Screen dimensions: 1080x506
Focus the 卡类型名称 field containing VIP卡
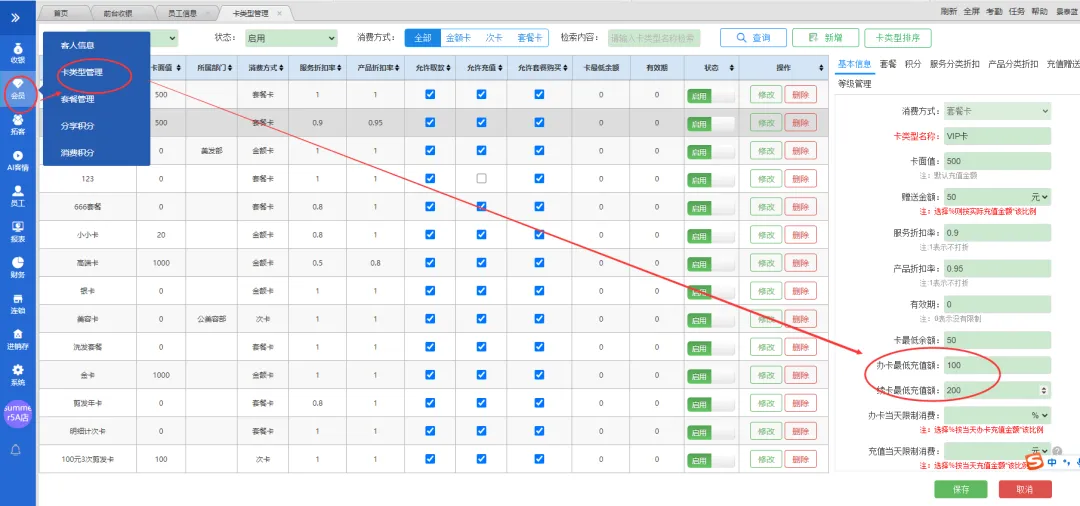(x=997, y=136)
